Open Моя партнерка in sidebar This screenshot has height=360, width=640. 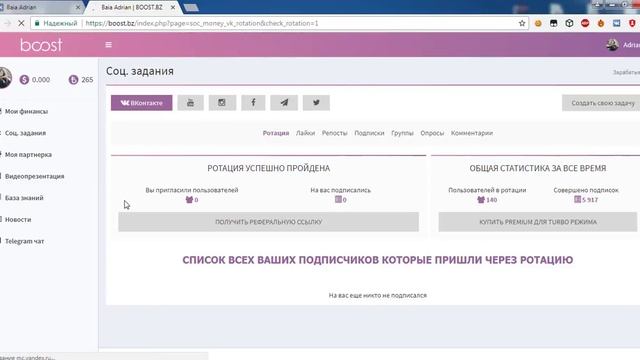pos(28,155)
